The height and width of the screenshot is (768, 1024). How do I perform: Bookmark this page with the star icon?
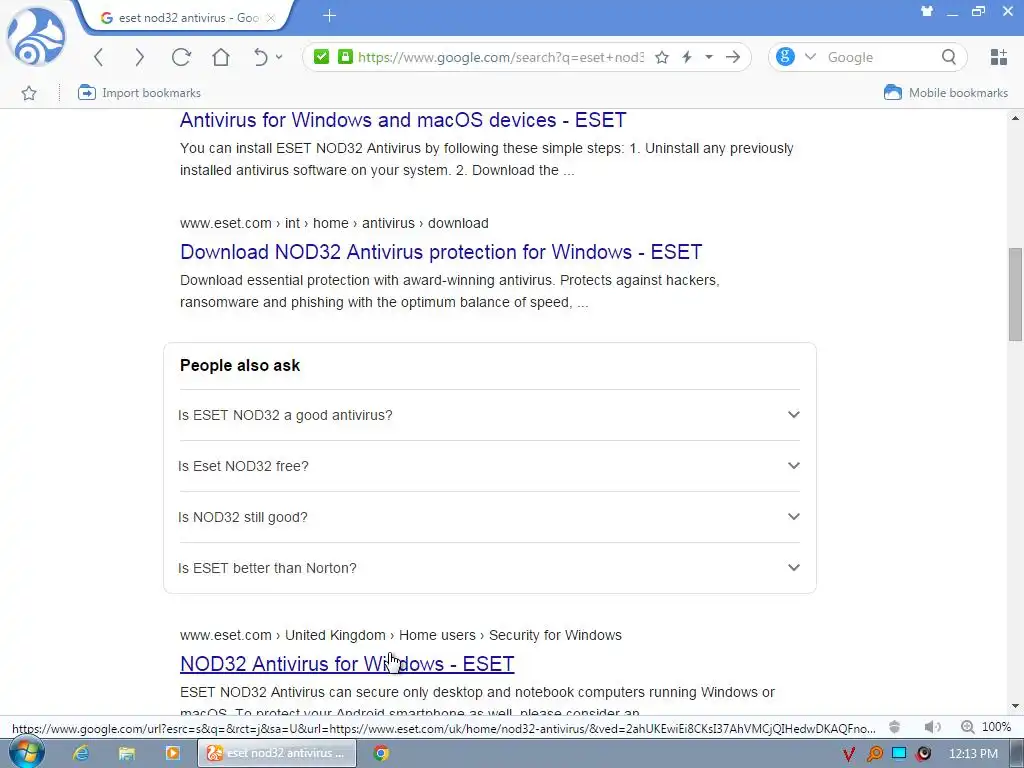(x=662, y=57)
